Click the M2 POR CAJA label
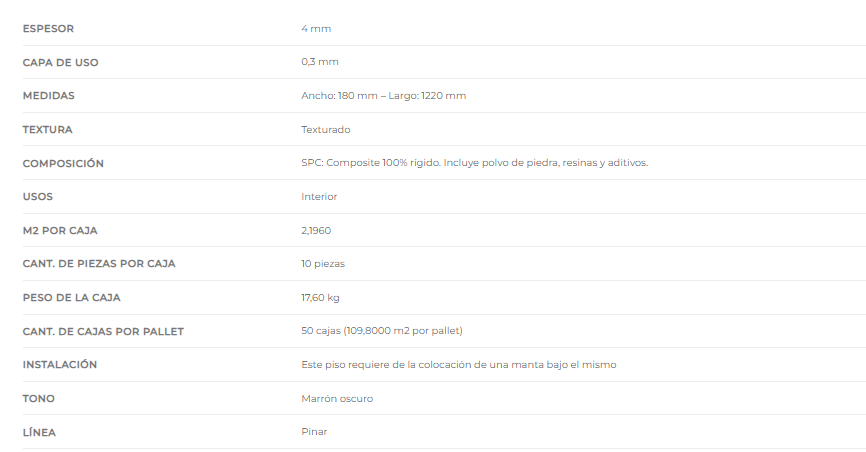 pyautogui.click(x=60, y=230)
